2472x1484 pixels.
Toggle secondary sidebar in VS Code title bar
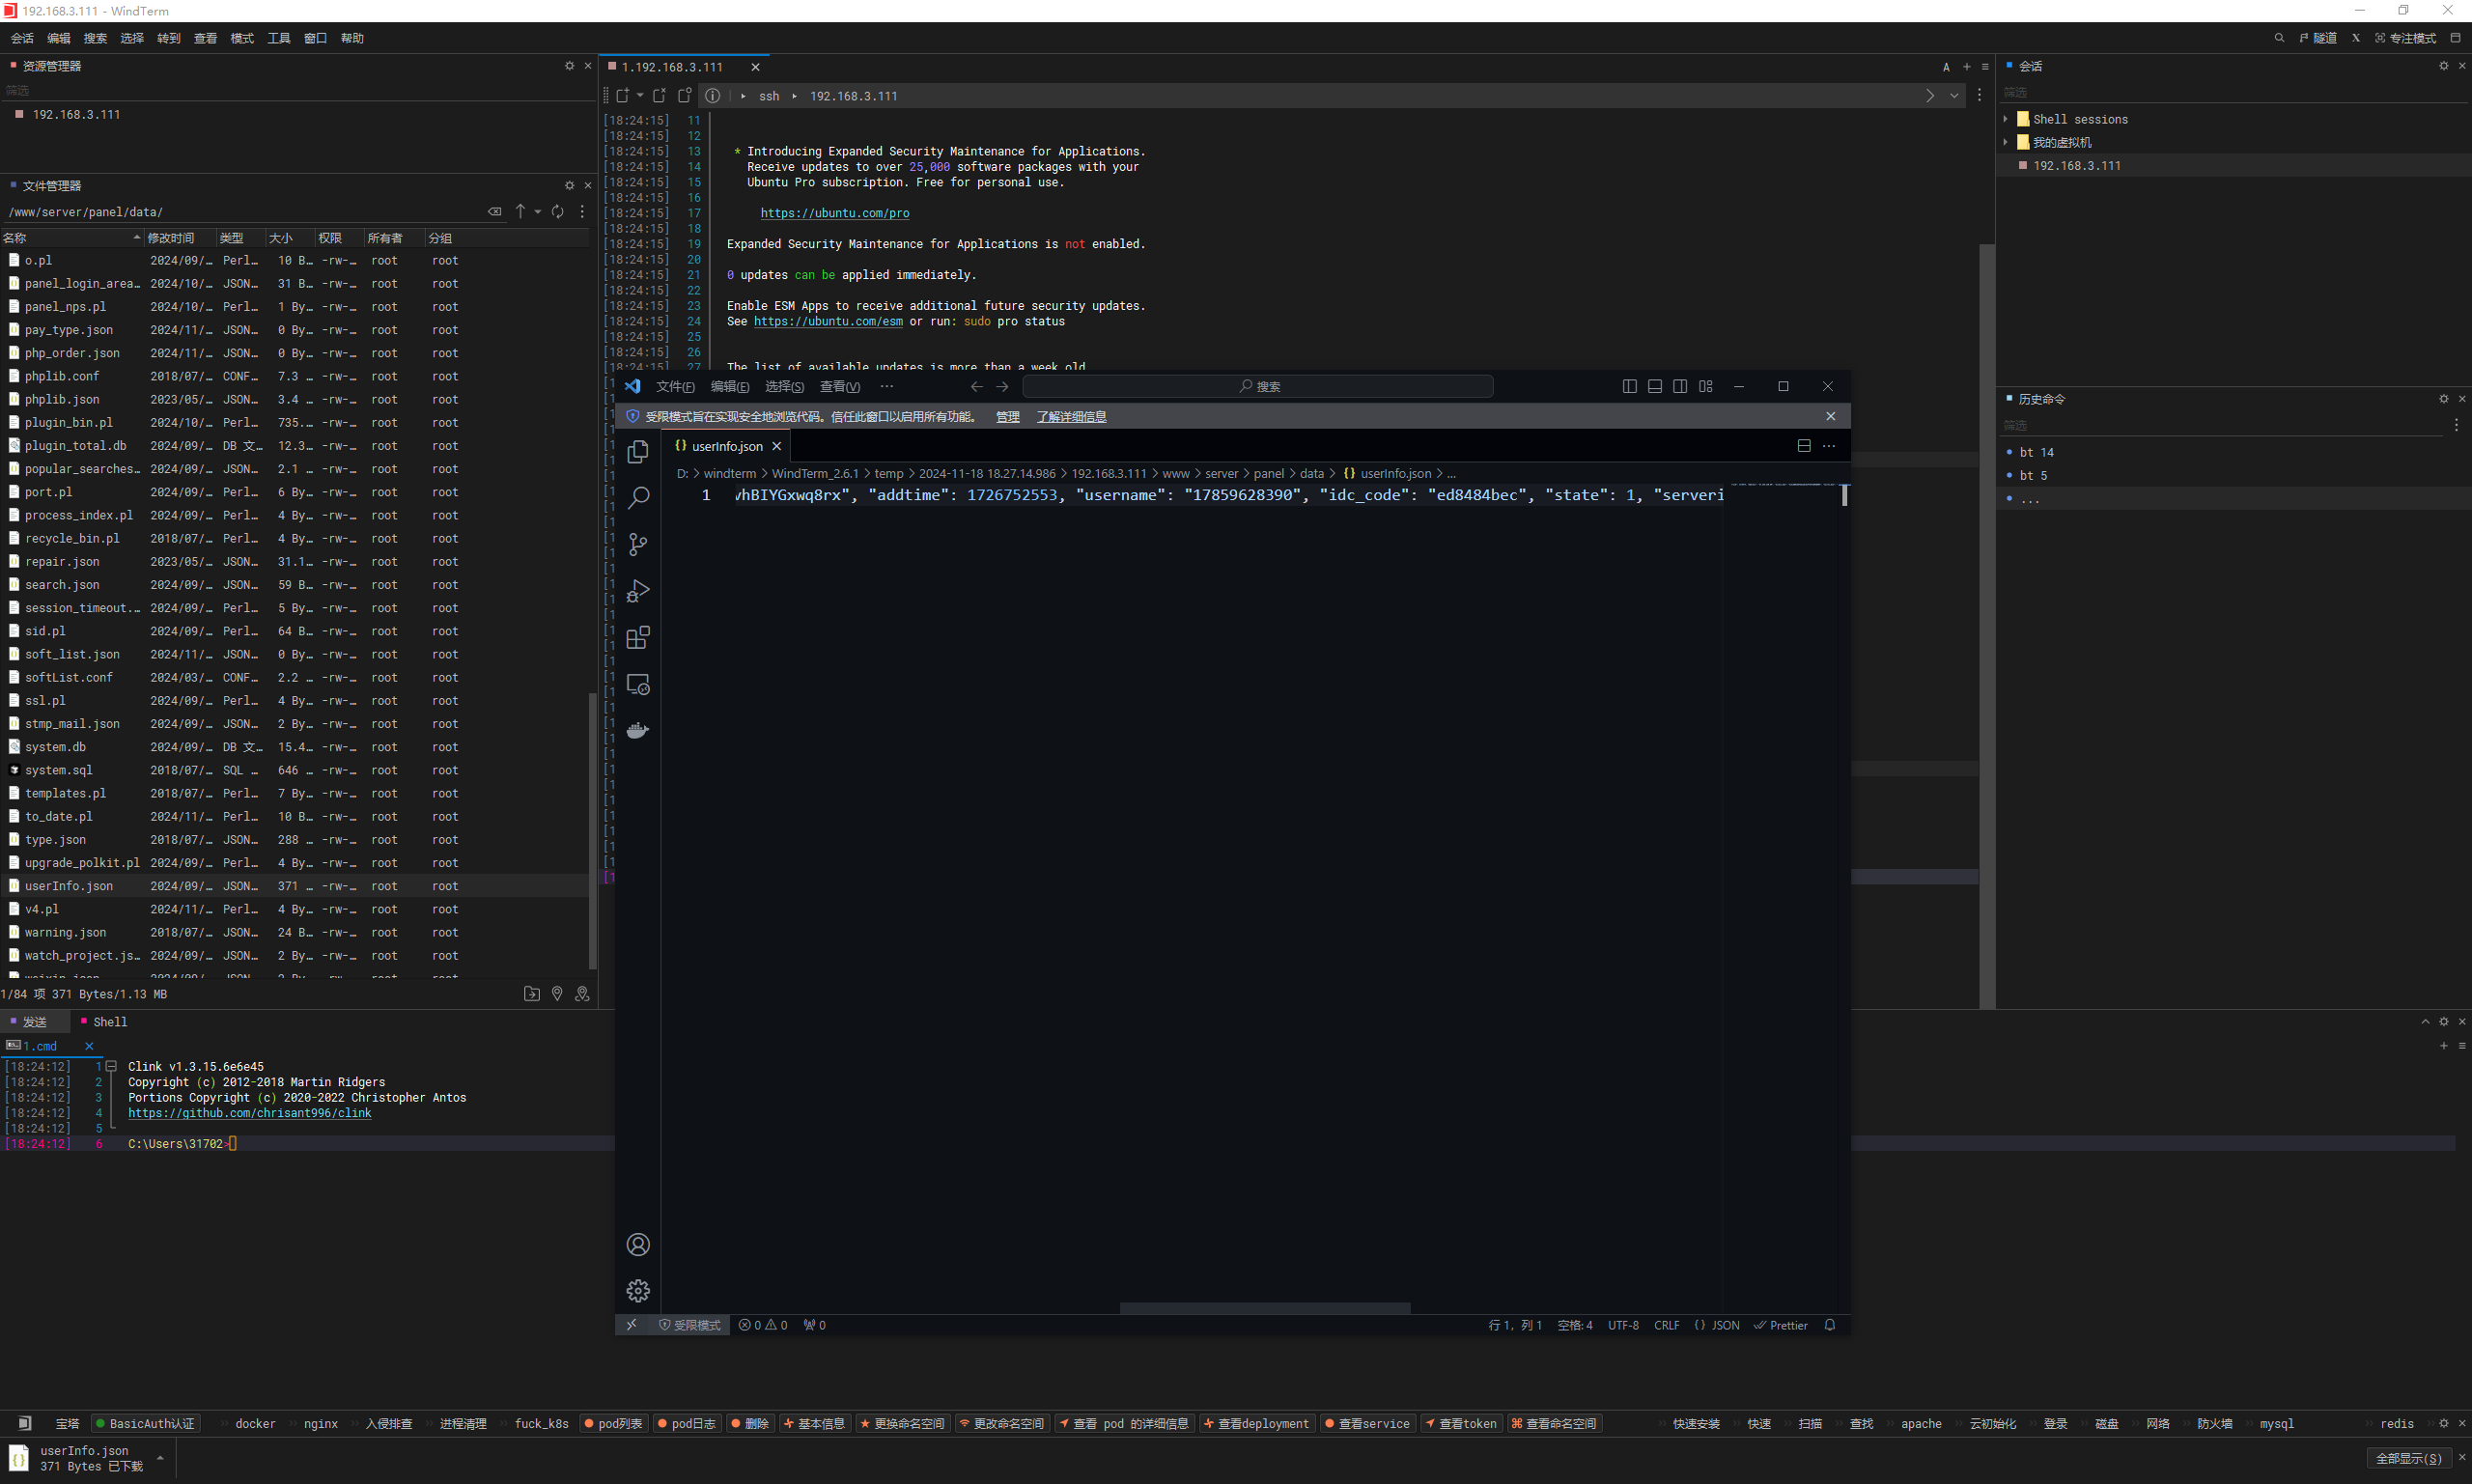[1680, 387]
